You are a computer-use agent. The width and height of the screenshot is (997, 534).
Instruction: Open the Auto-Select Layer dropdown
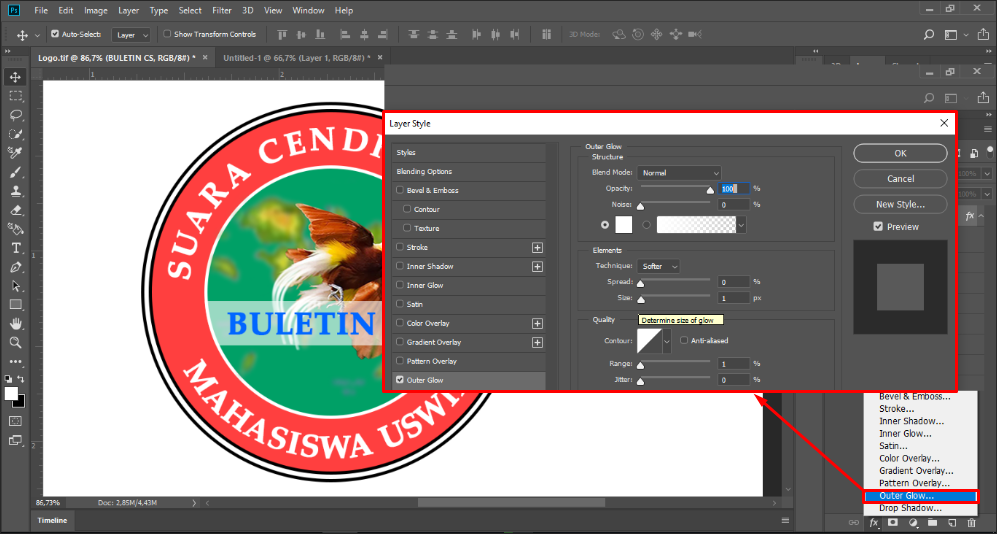click(x=132, y=35)
